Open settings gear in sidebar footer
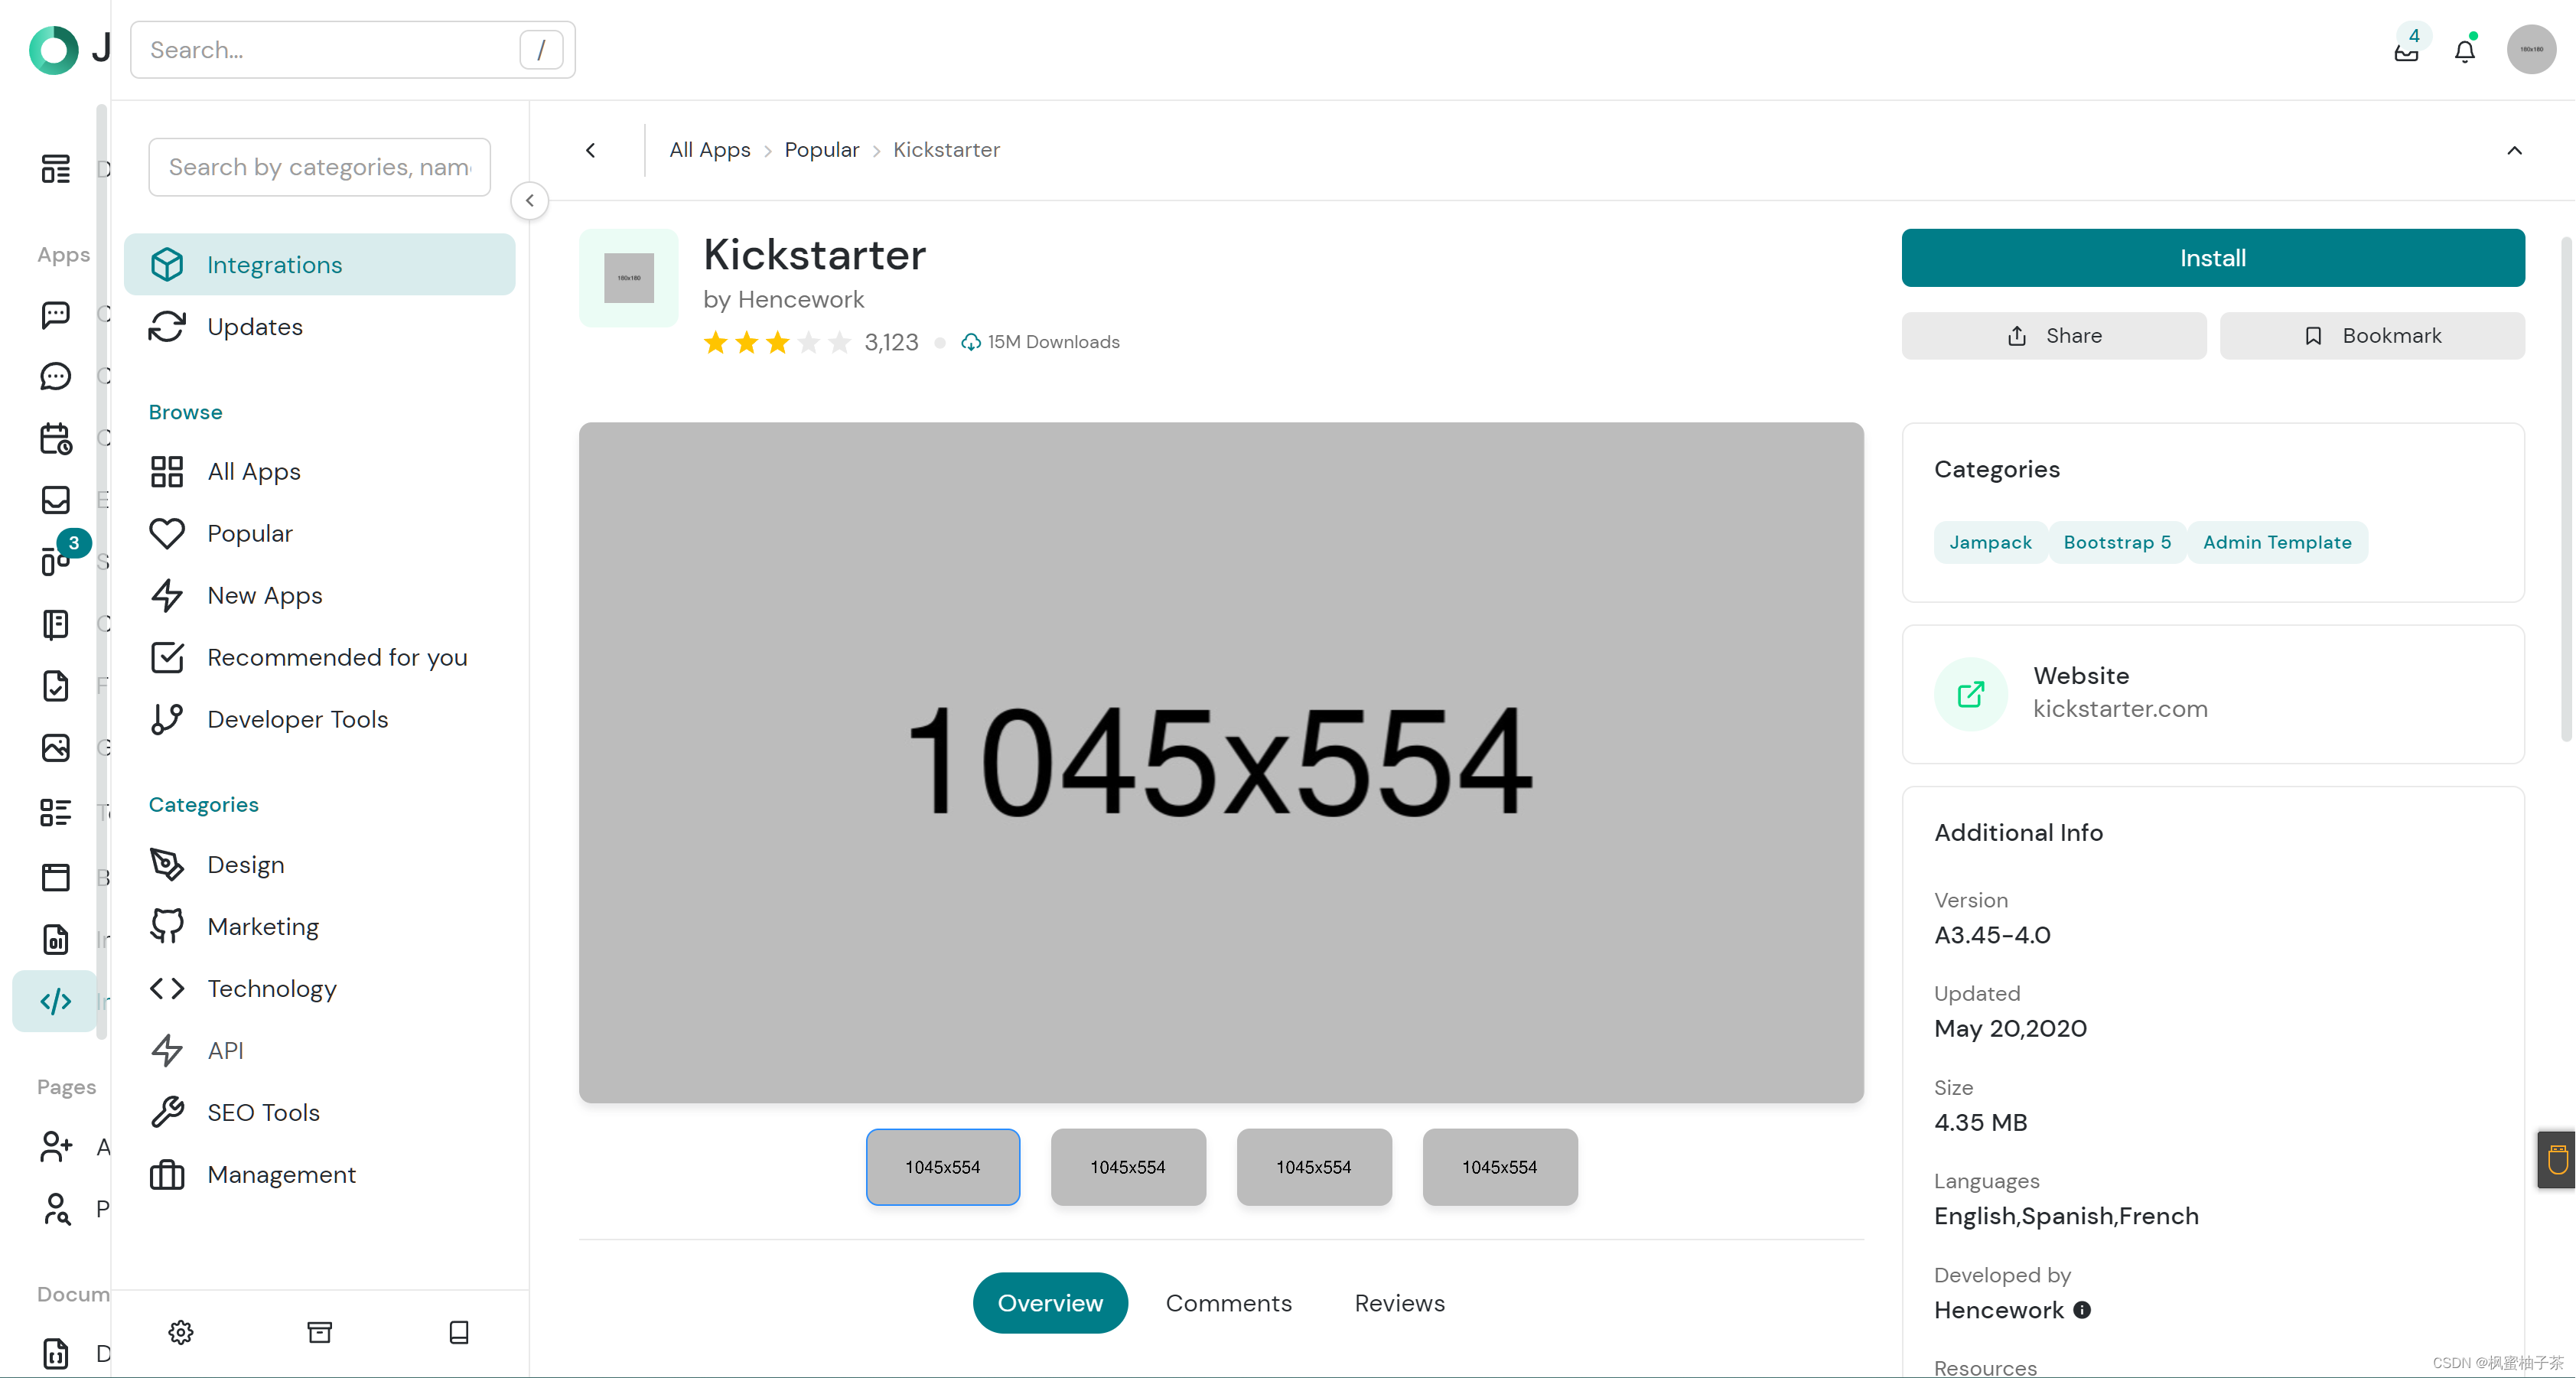This screenshot has width=2576, height=1378. [x=181, y=1332]
